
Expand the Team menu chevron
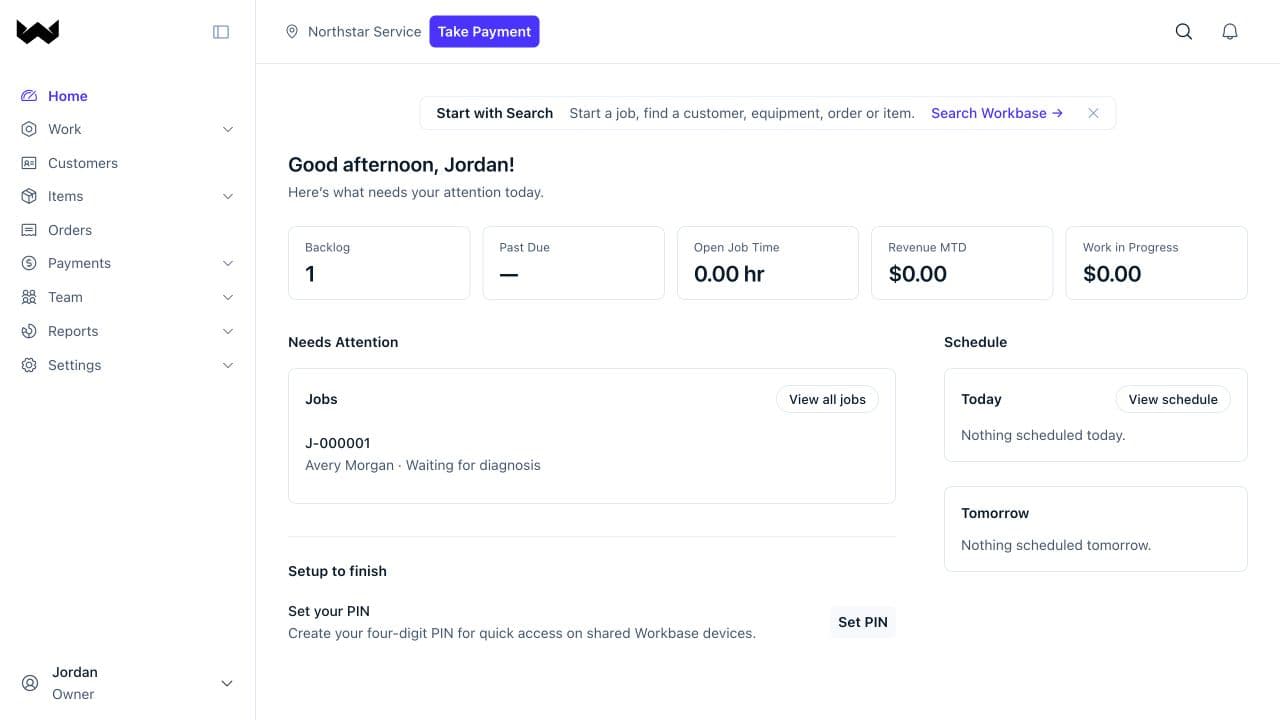[227, 297]
